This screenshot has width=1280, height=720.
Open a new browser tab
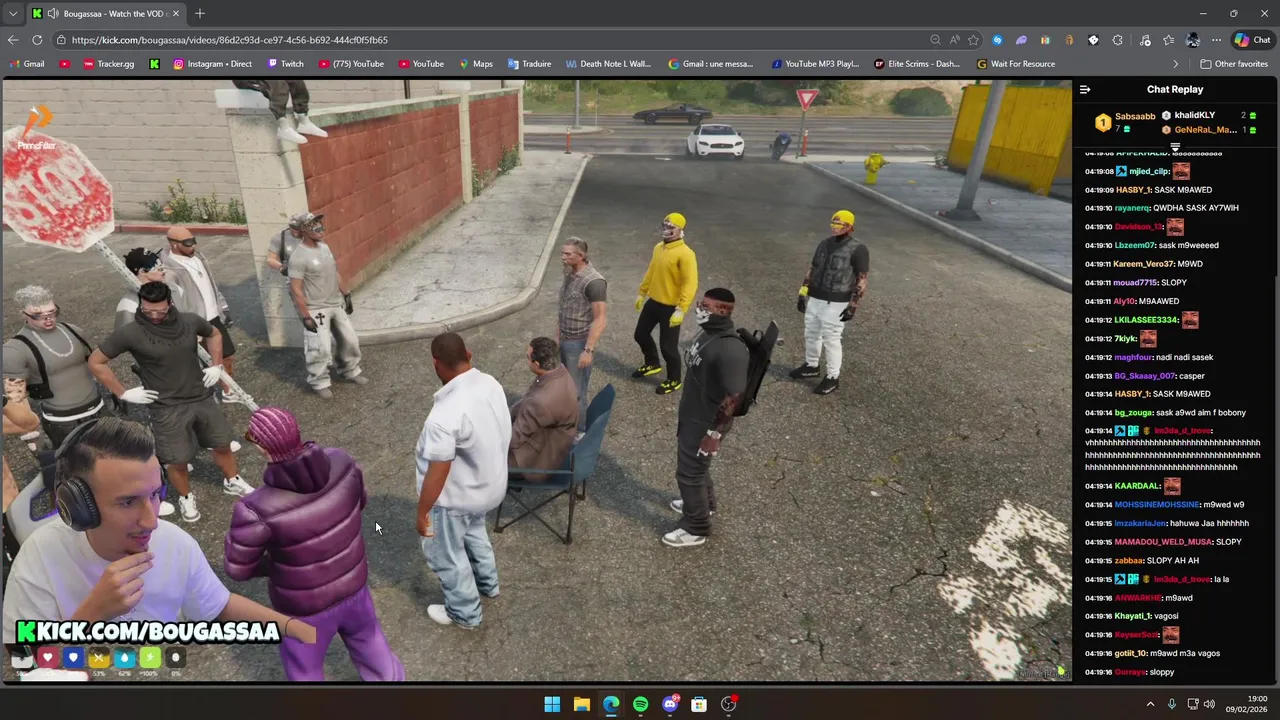click(x=200, y=14)
